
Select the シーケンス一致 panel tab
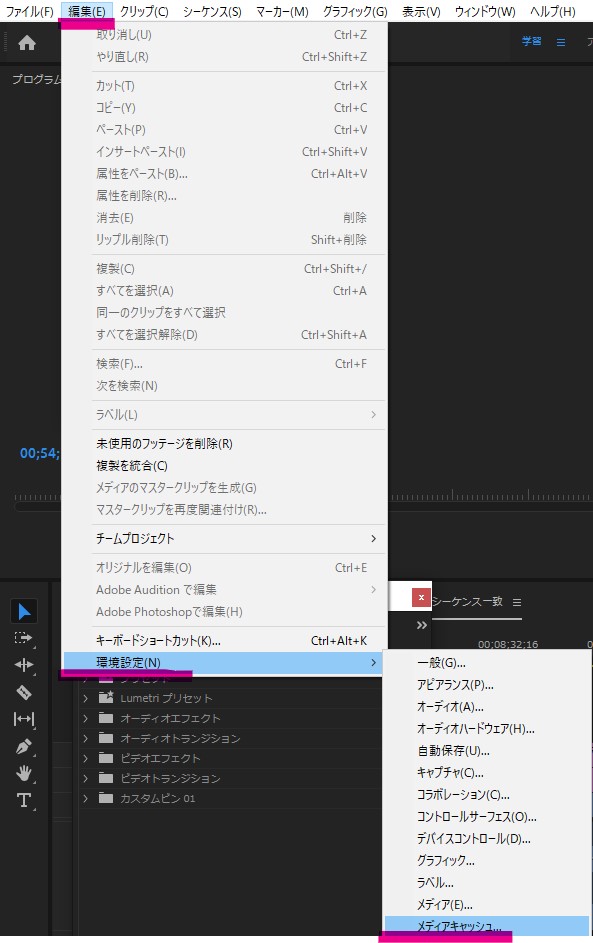(467, 601)
